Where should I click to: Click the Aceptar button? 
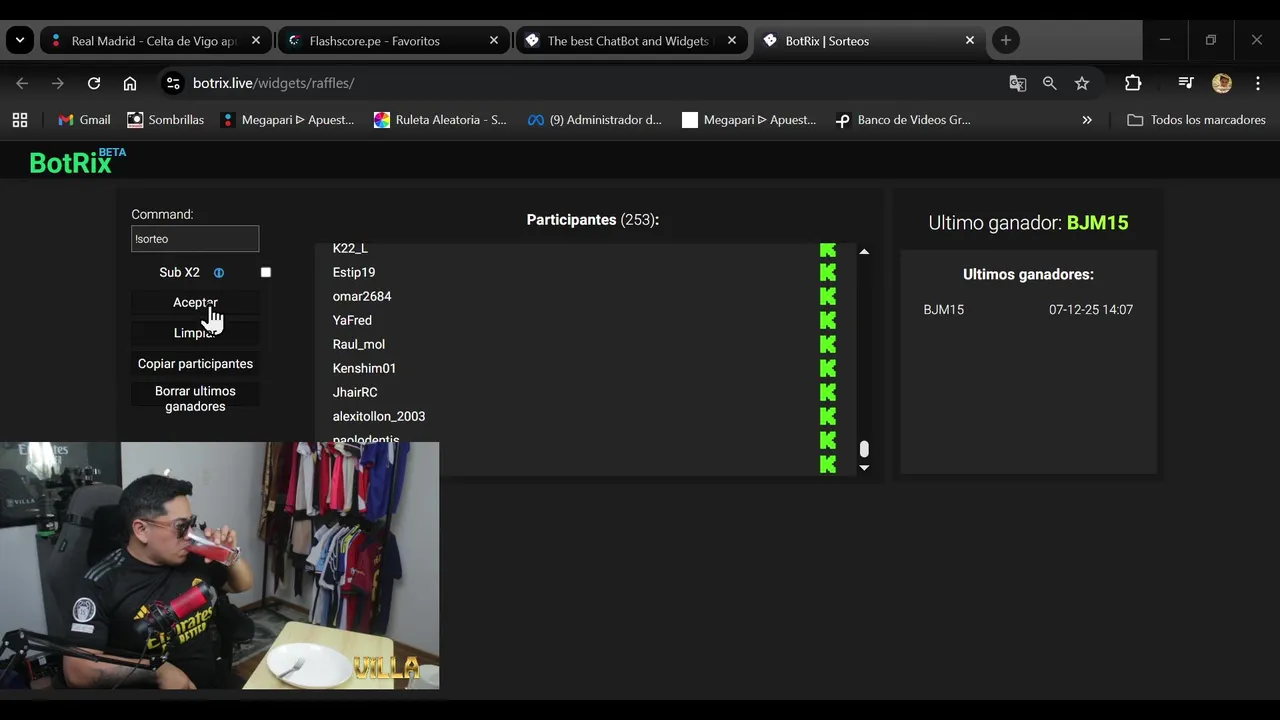pos(195,302)
